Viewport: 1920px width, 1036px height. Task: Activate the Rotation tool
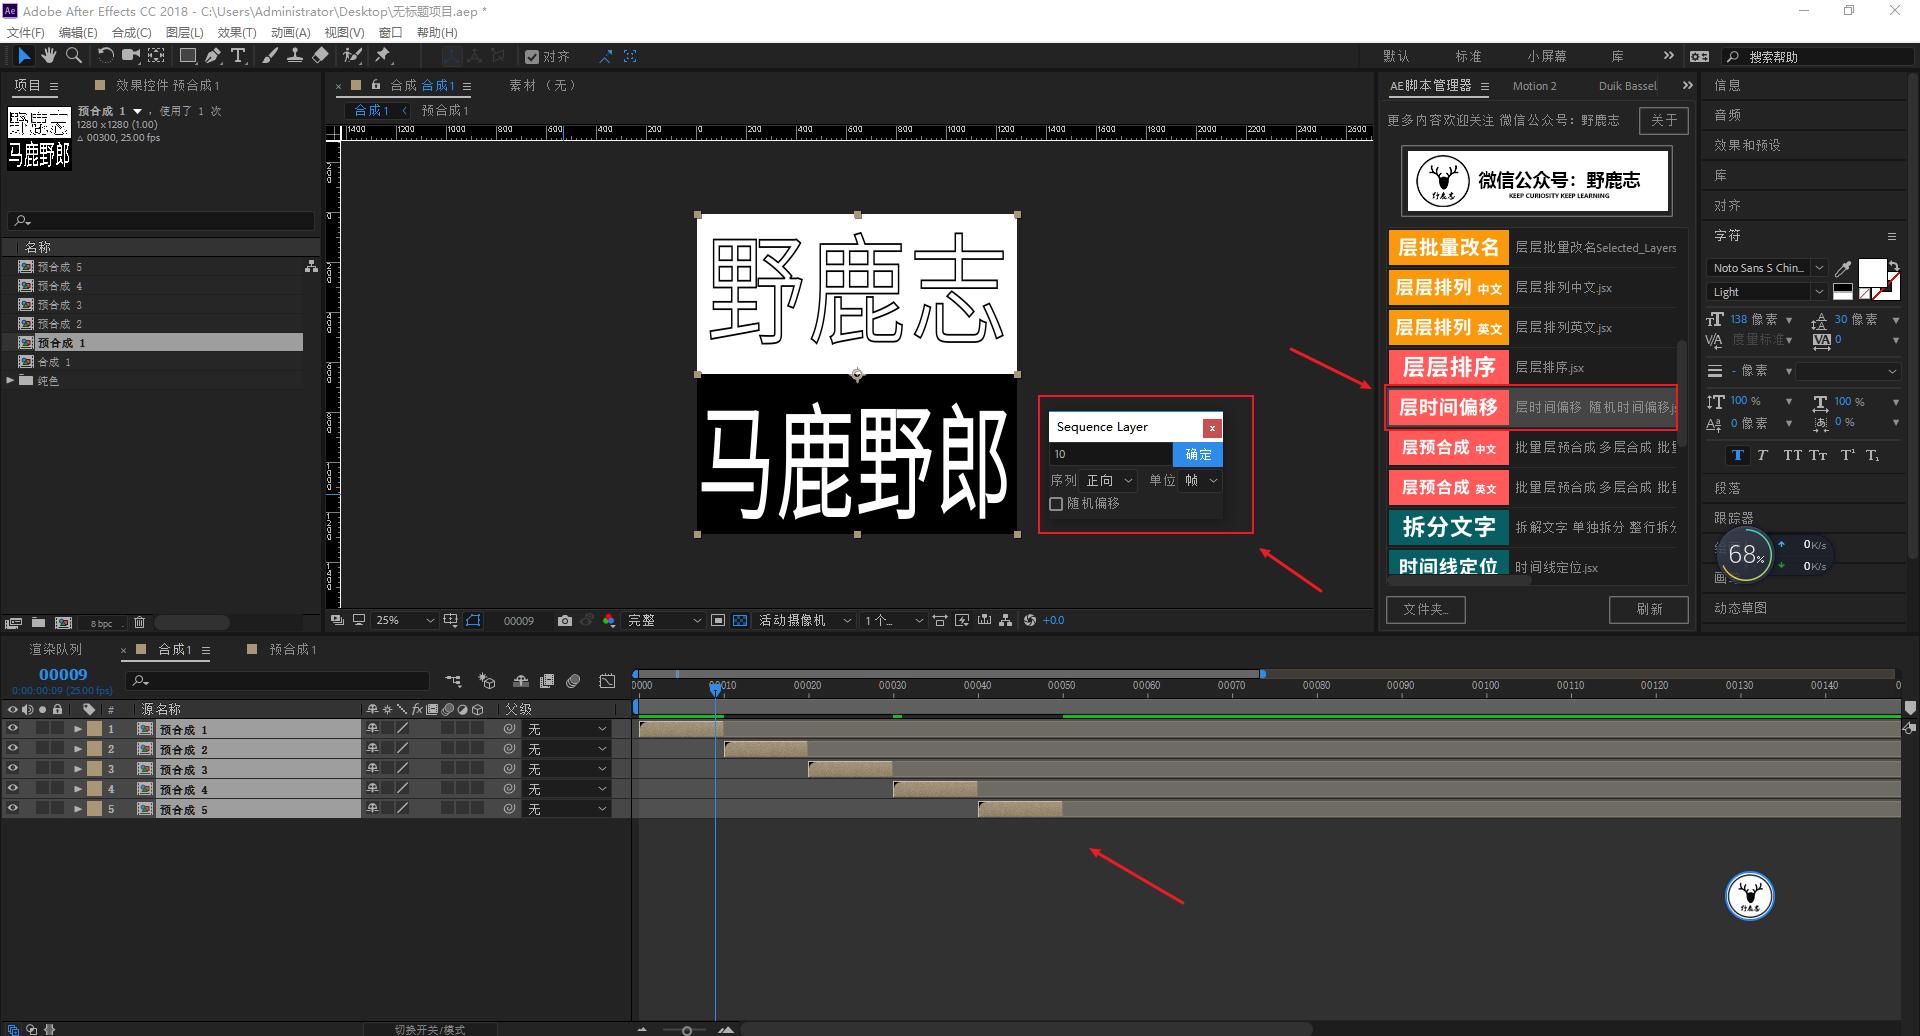click(106, 56)
